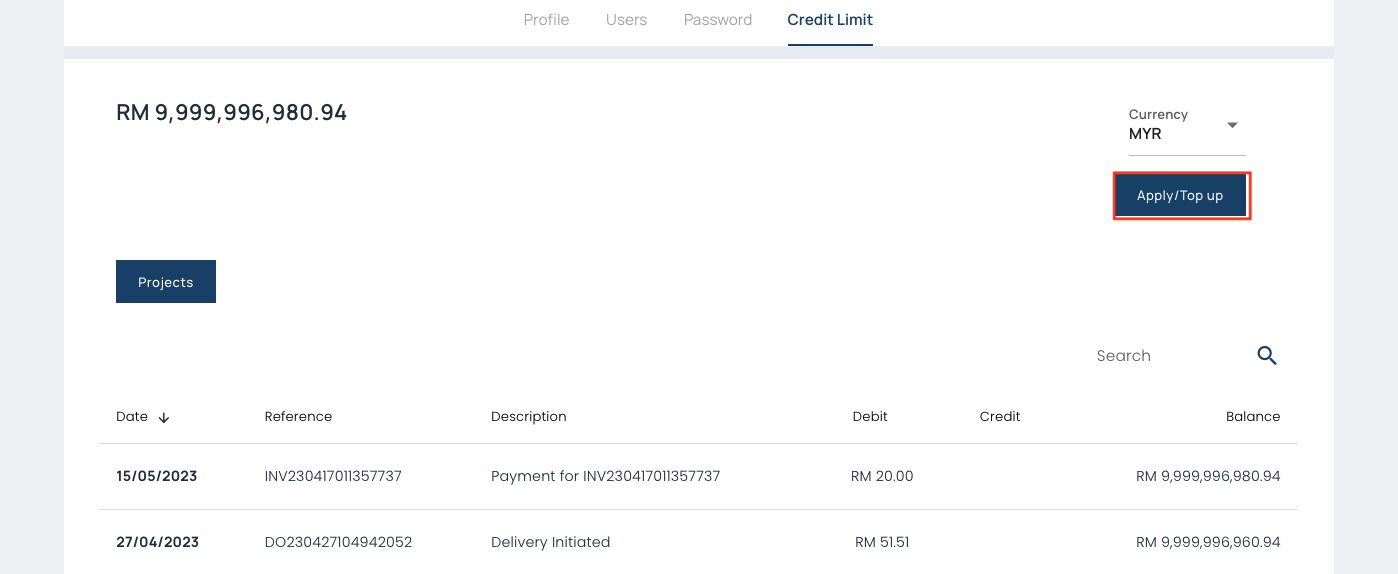The height and width of the screenshot is (574, 1398).
Task: Expand the Currency dropdown arrow
Action: click(x=1232, y=125)
